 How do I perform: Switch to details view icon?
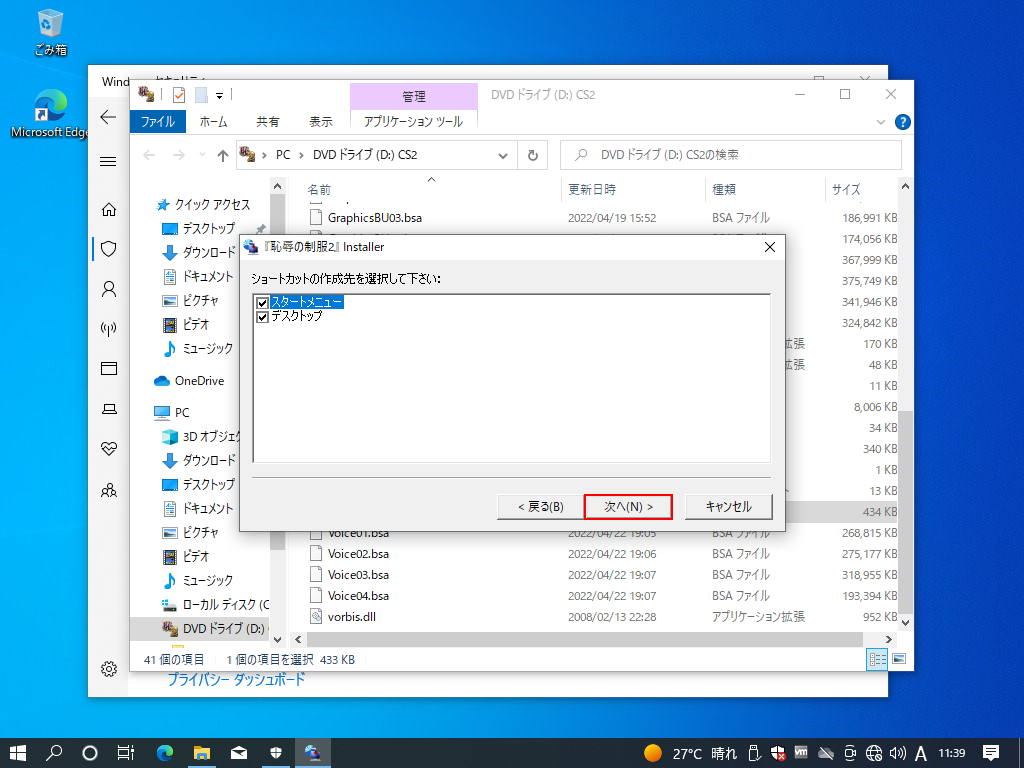(877, 659)
